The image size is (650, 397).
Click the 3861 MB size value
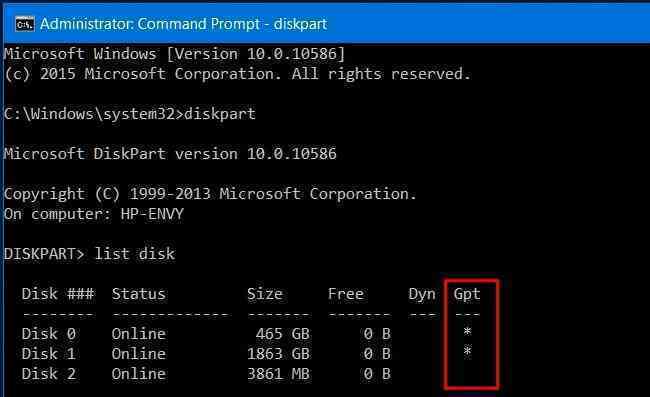(x=278, y=373)
